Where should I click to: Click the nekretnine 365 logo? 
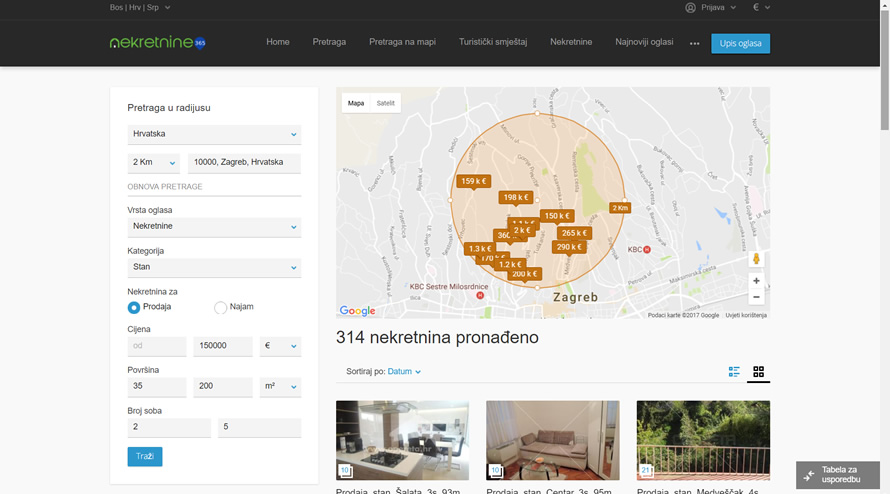157,43
